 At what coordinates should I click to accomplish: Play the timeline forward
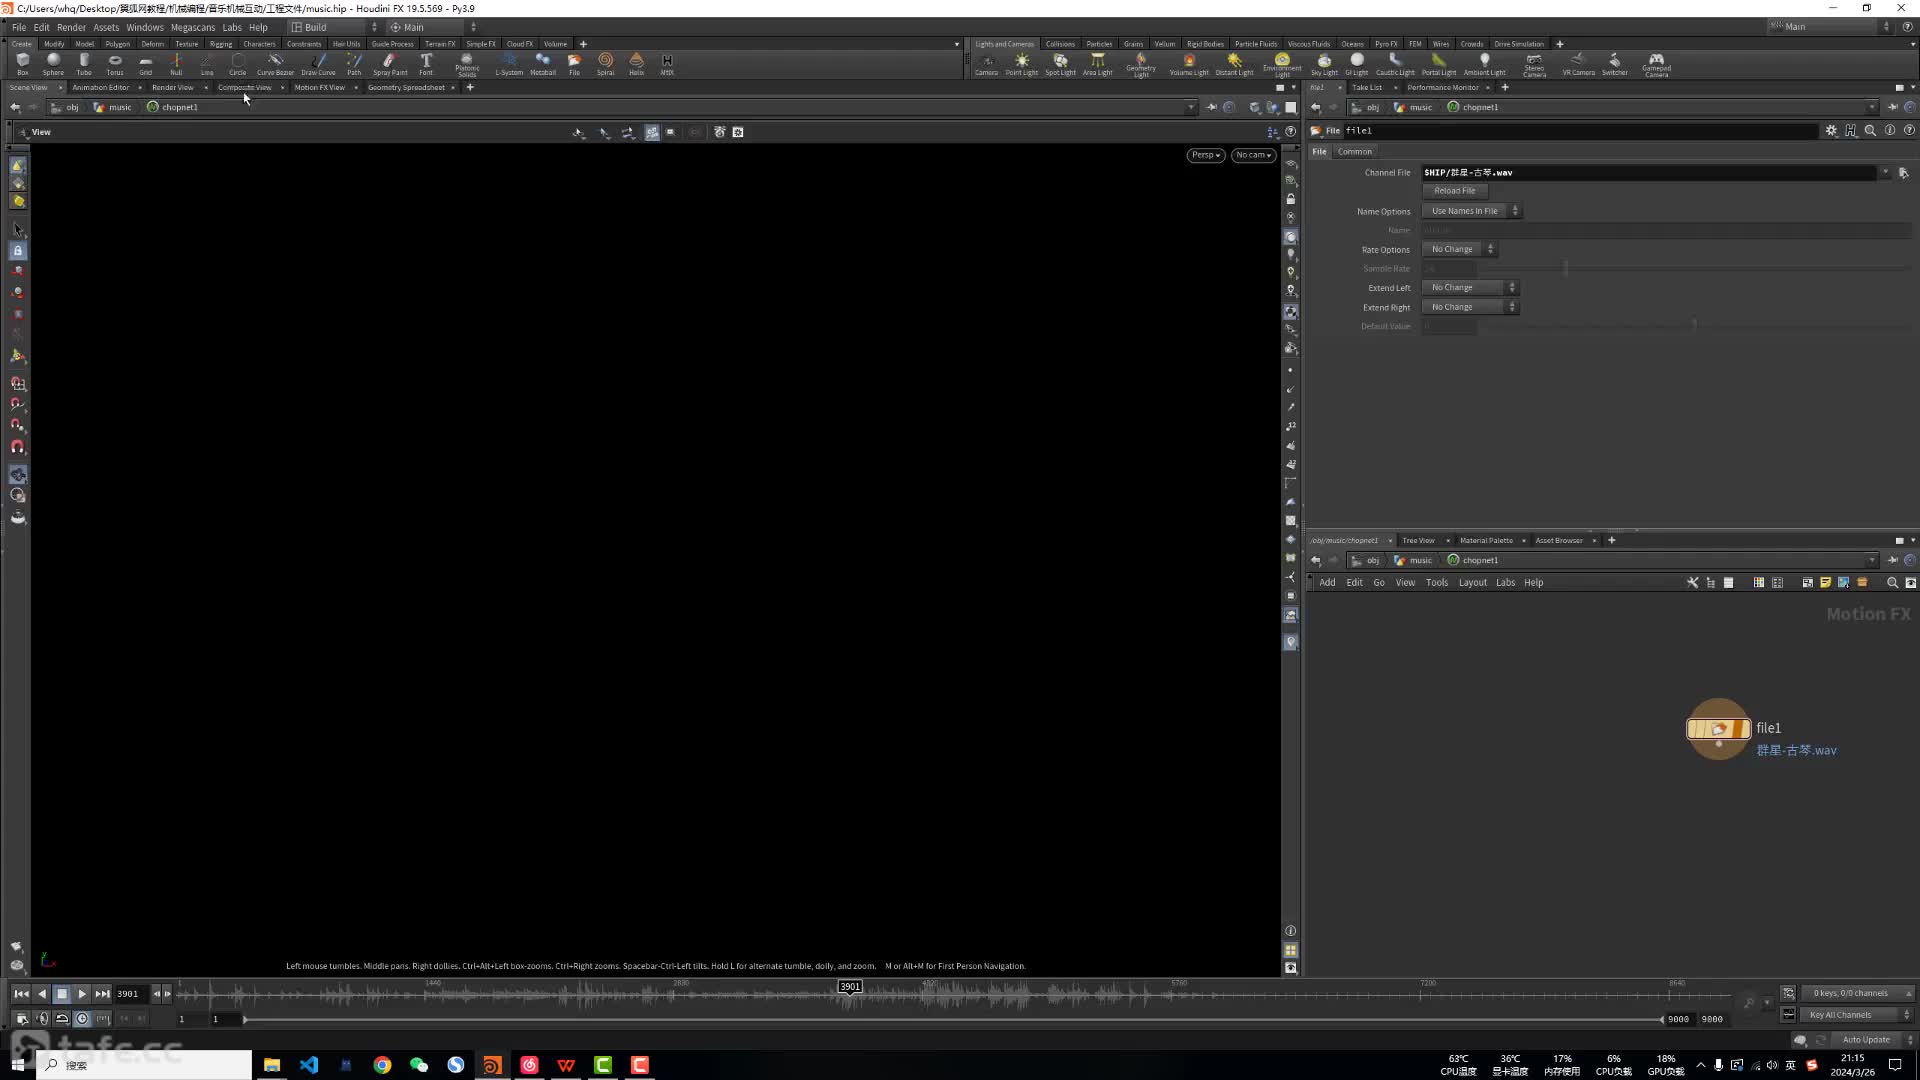coord(82,994)
